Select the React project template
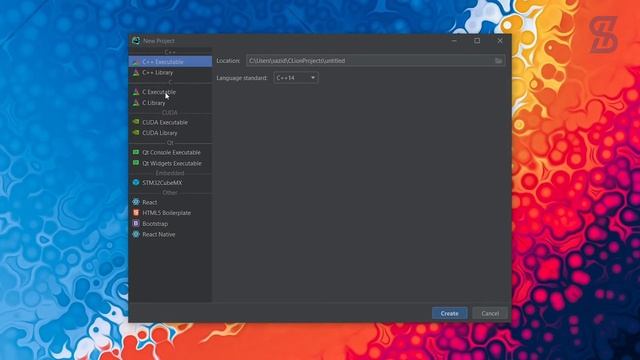The width and height of the screenshot is (640, 360). click(x=170, y=202)
